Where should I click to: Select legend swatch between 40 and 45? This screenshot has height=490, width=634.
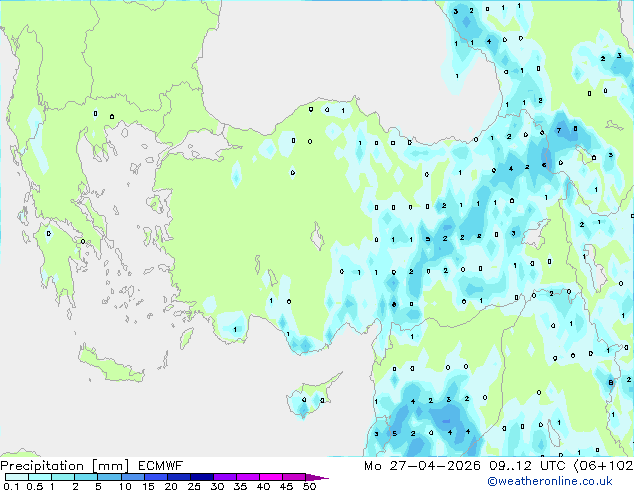tap(271, 477)
